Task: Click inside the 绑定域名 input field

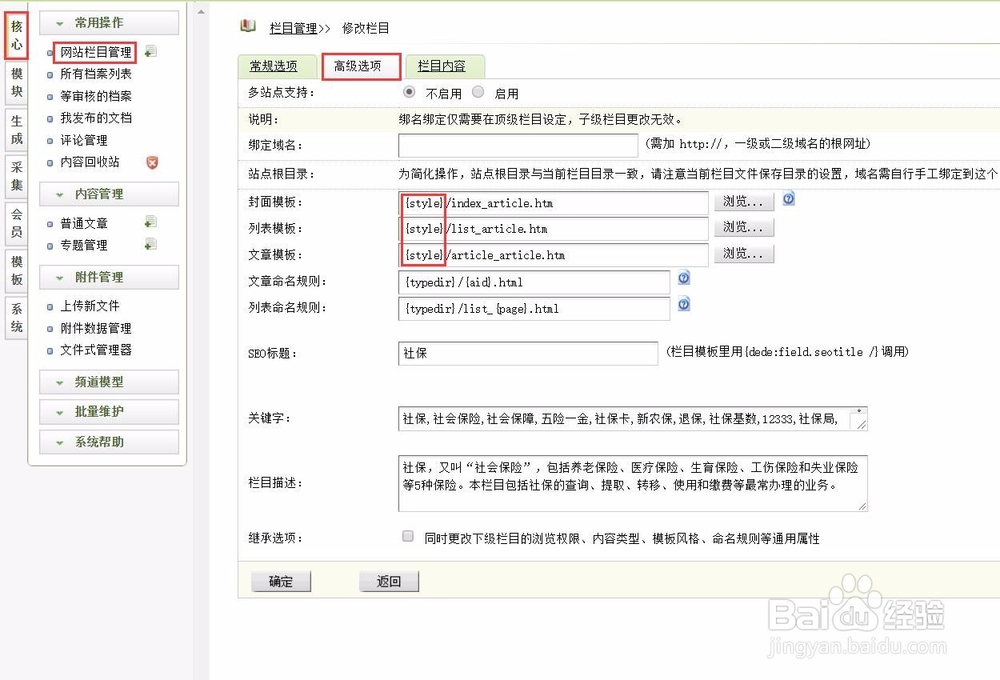Action: pyautogui.click(x=520, y=145)
